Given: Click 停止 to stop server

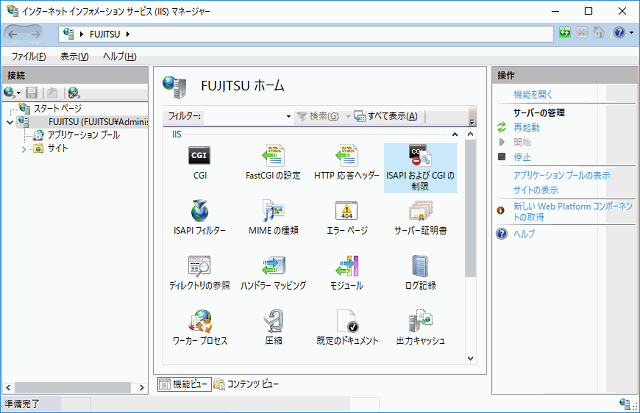Looking at the screenshot, I should [522, 157].
